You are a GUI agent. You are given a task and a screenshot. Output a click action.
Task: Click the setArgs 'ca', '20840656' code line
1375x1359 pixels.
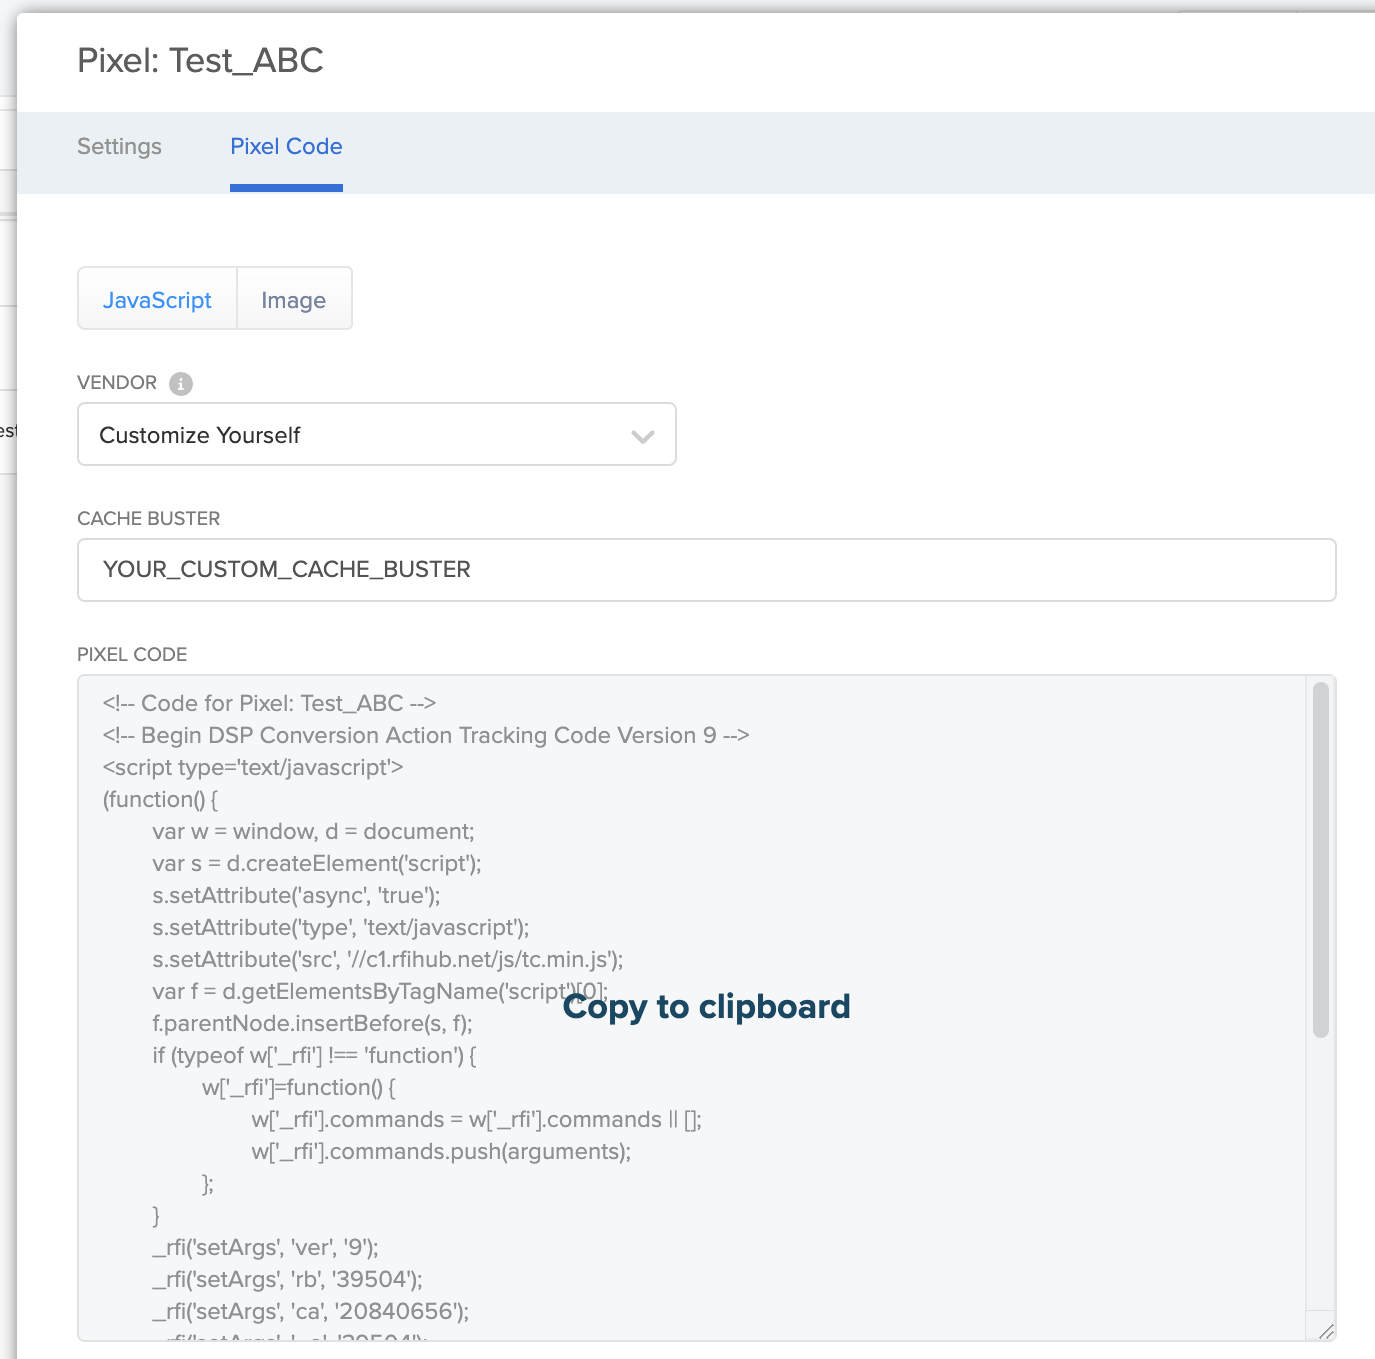coord(310,1312)
